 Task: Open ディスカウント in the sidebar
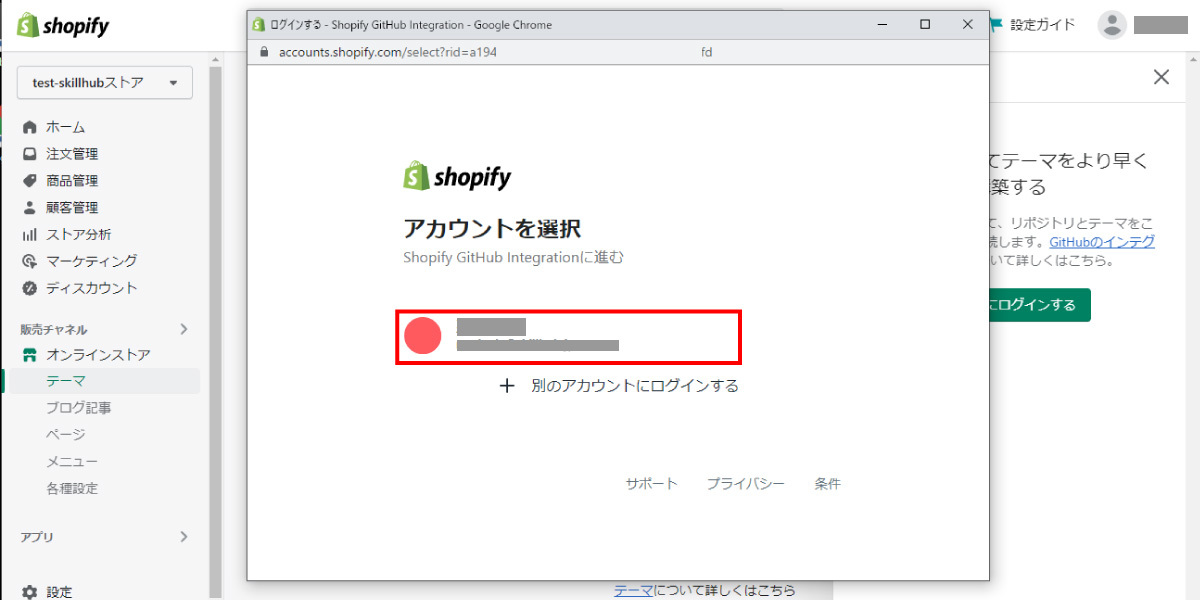[91, 288]
